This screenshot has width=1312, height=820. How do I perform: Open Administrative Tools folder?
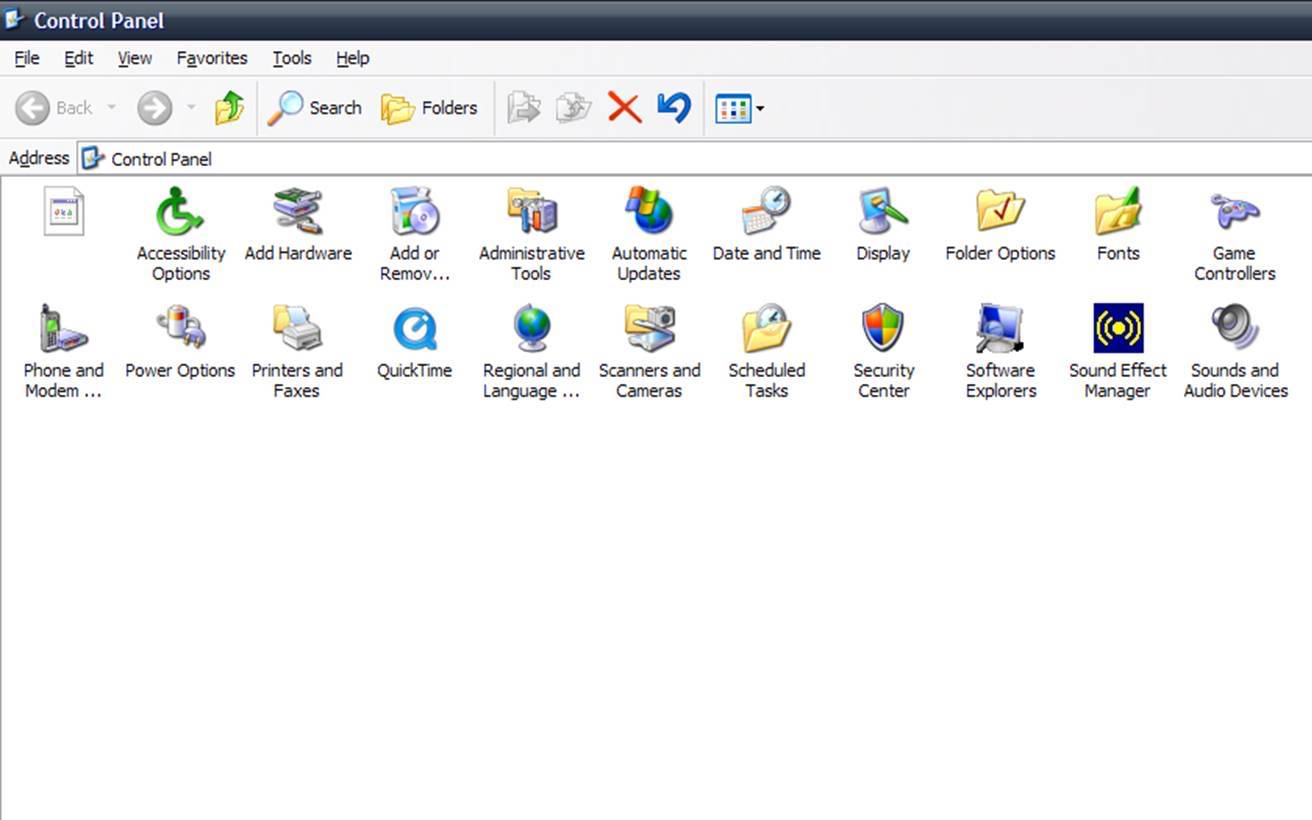click(x=531, y=213)
